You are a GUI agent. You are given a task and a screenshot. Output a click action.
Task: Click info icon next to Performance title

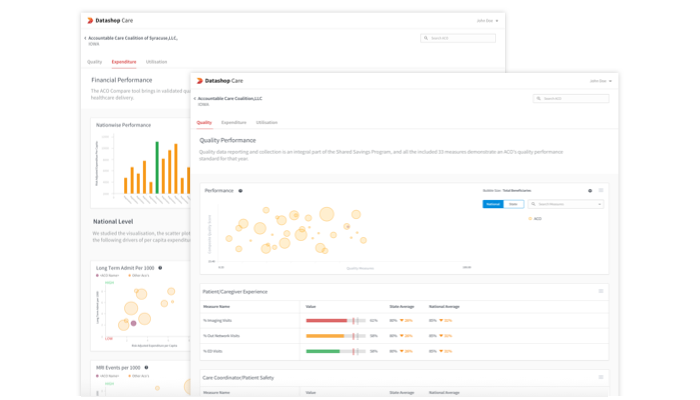[240, 190]
